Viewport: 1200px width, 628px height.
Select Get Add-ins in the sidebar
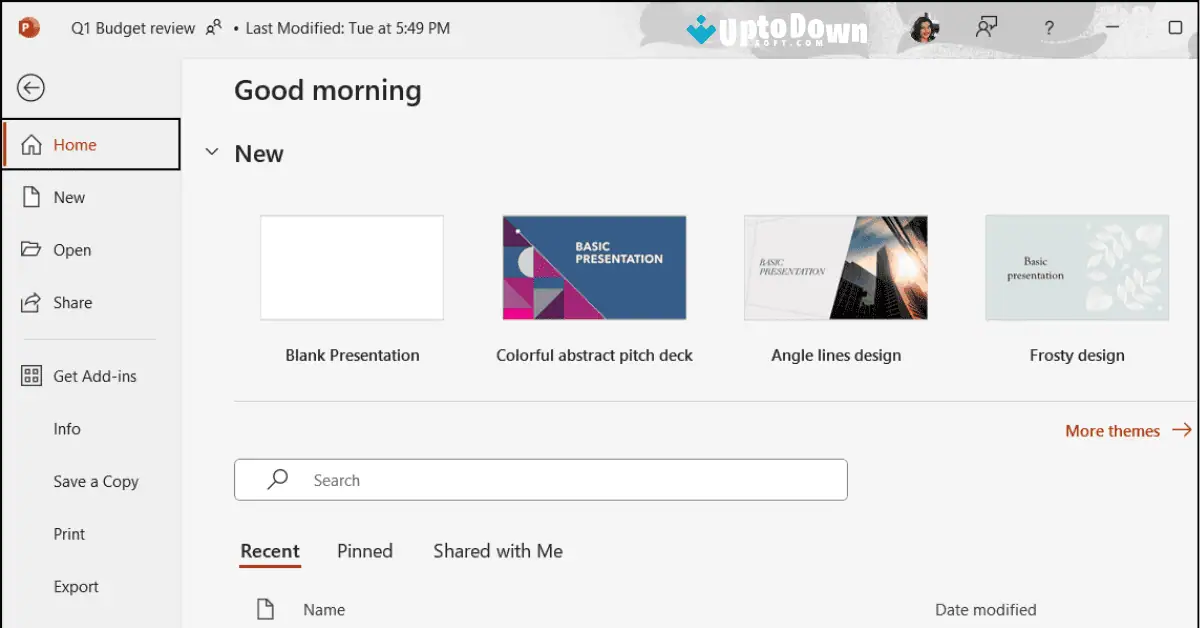click(94, 375)
